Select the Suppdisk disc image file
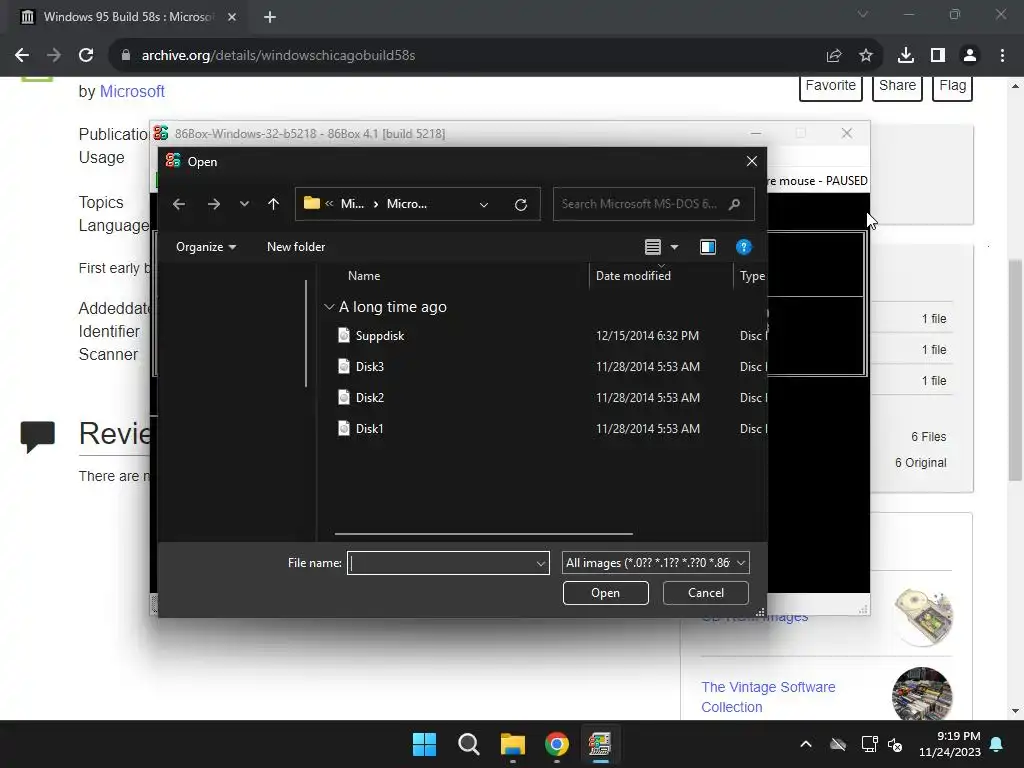Screen dimensions: 1024x768 tap(380, 336)
